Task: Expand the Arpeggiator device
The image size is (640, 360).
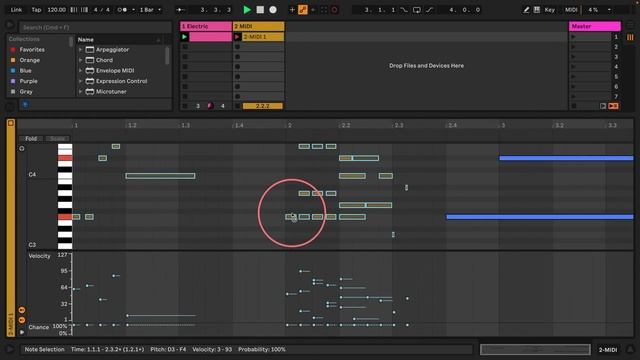Action: (80, 49)
